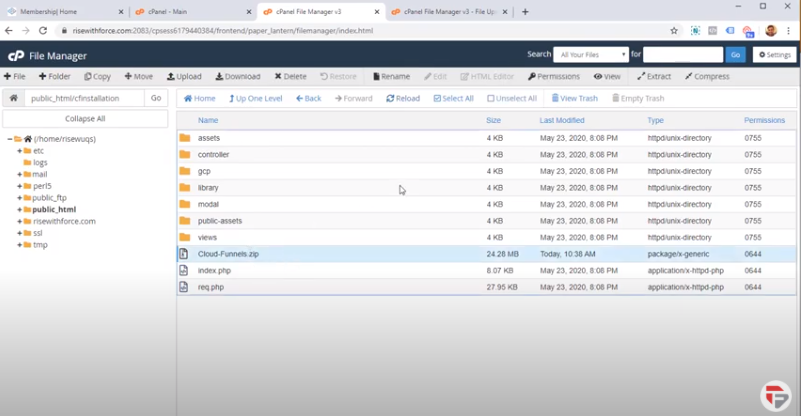Collapse the /home/risewuqs root node

coord(10,139)
